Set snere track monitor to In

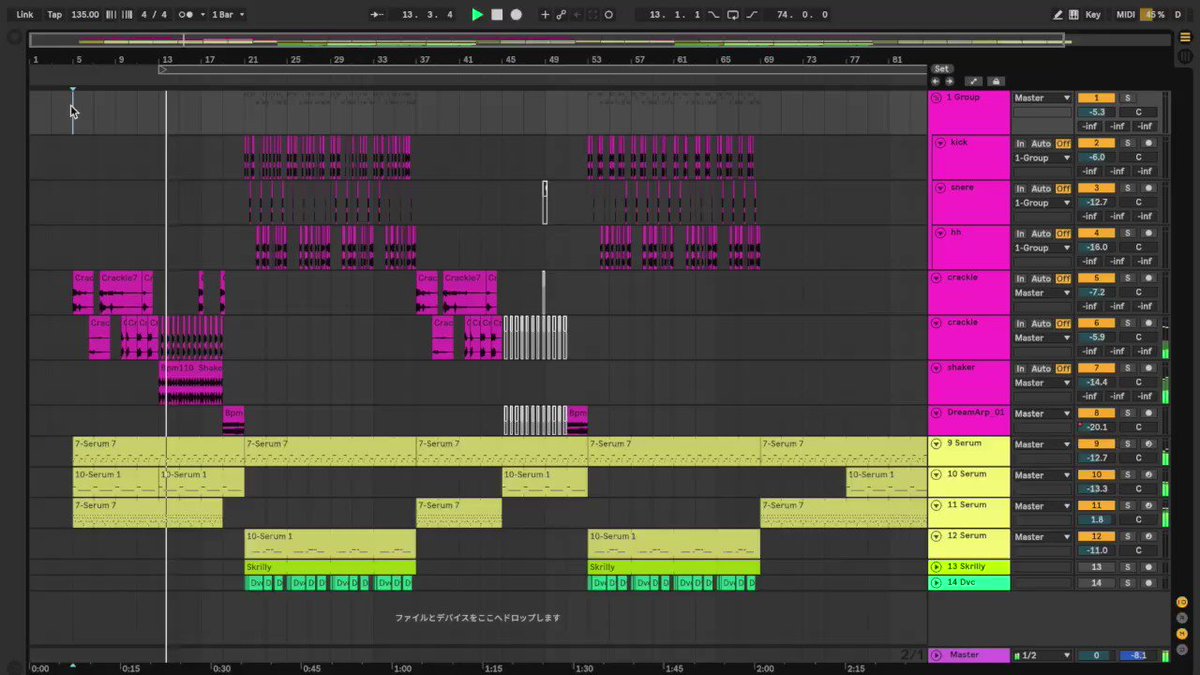click(1021, 188)
